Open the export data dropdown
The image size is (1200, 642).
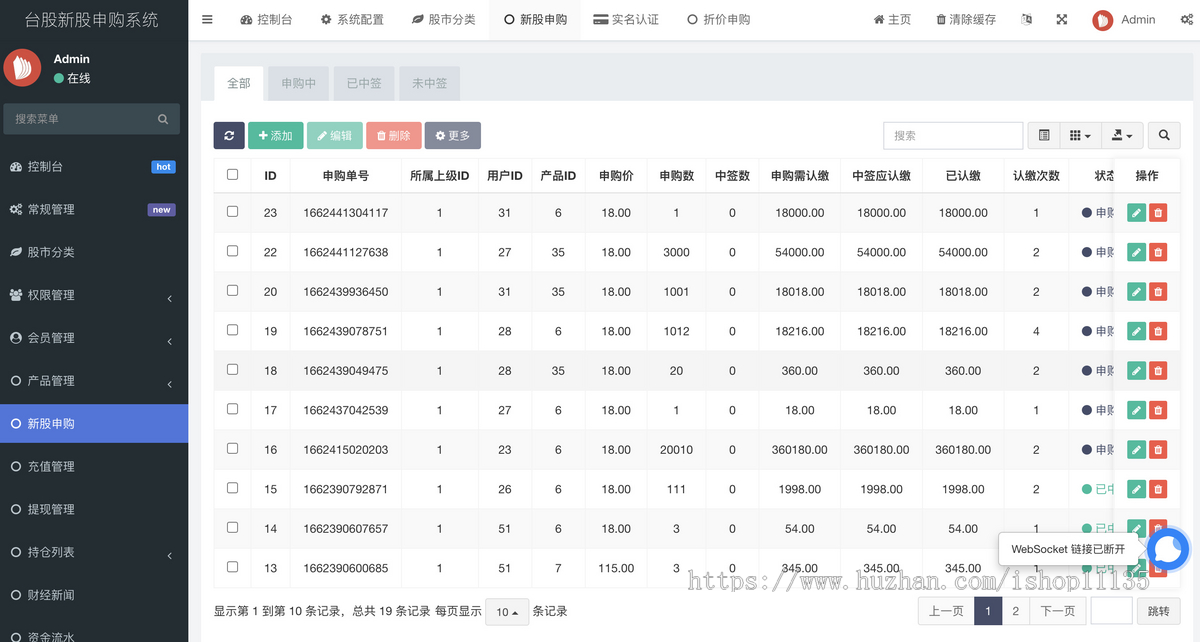[1122, 135]
